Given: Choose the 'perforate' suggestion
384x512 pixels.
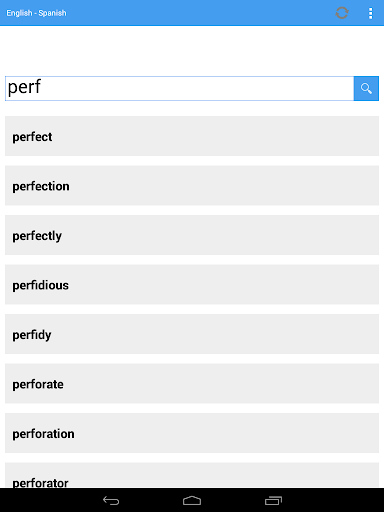Looking at the screenshot, I should coord(192,383).
